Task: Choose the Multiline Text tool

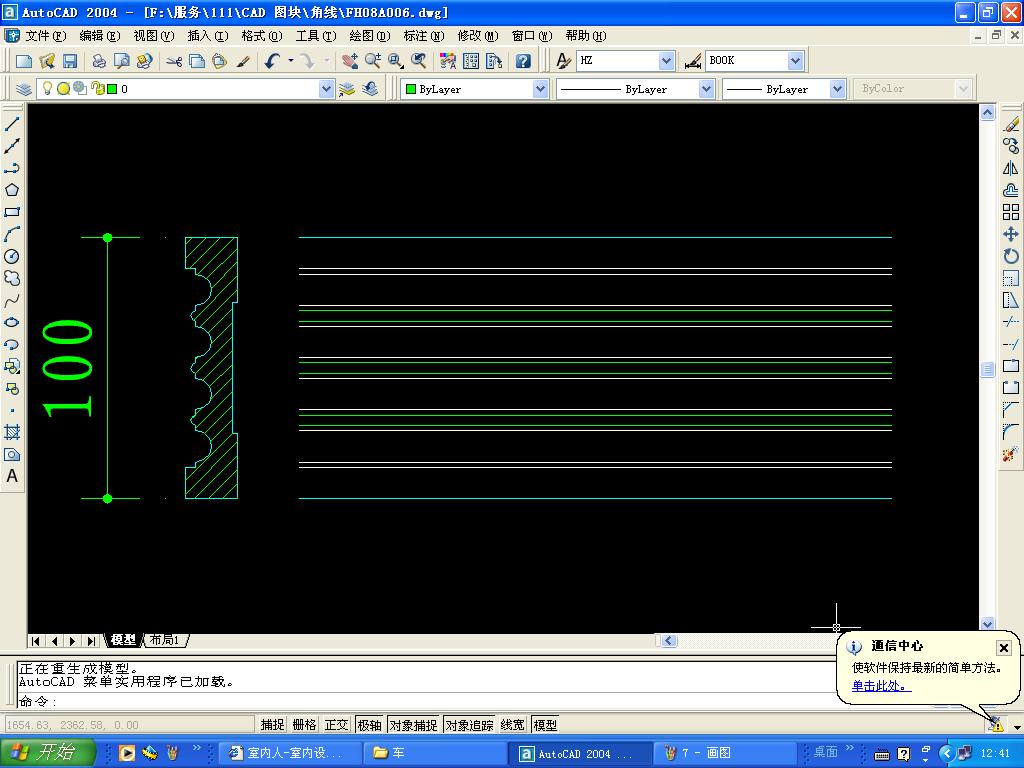Action: (12, 477)
